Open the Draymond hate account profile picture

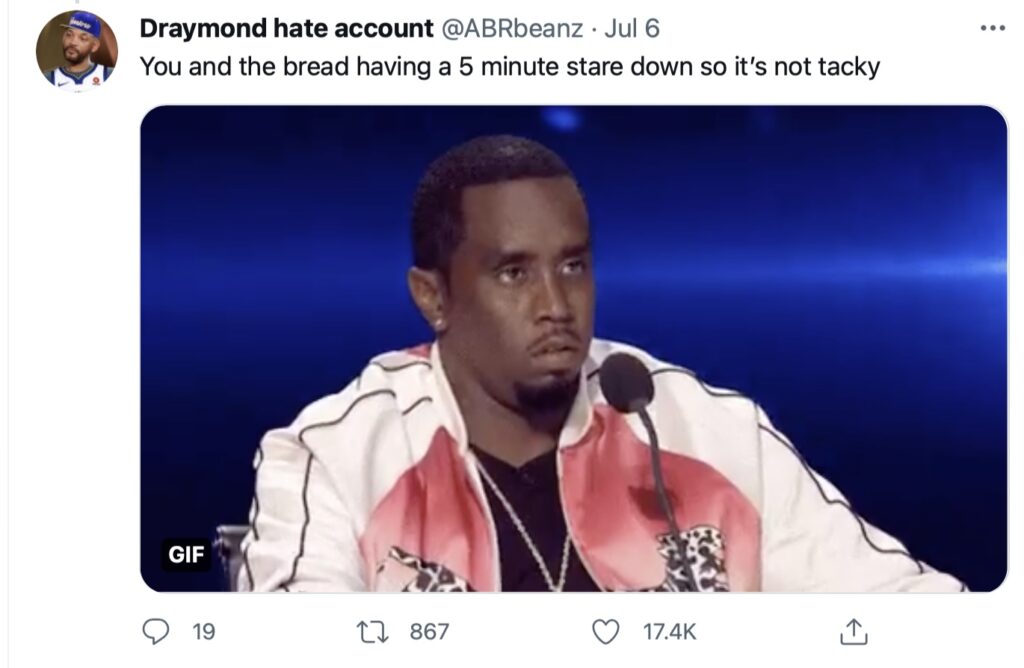pyautogui.click(x=77, y=50)
